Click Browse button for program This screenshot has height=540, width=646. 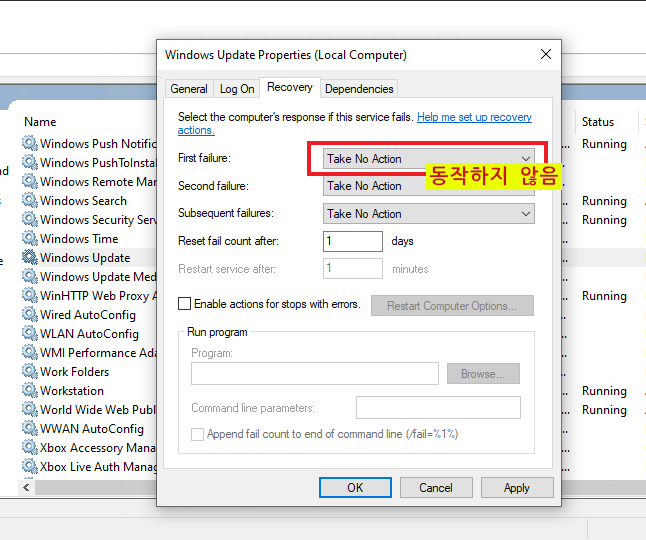[483, 374]
